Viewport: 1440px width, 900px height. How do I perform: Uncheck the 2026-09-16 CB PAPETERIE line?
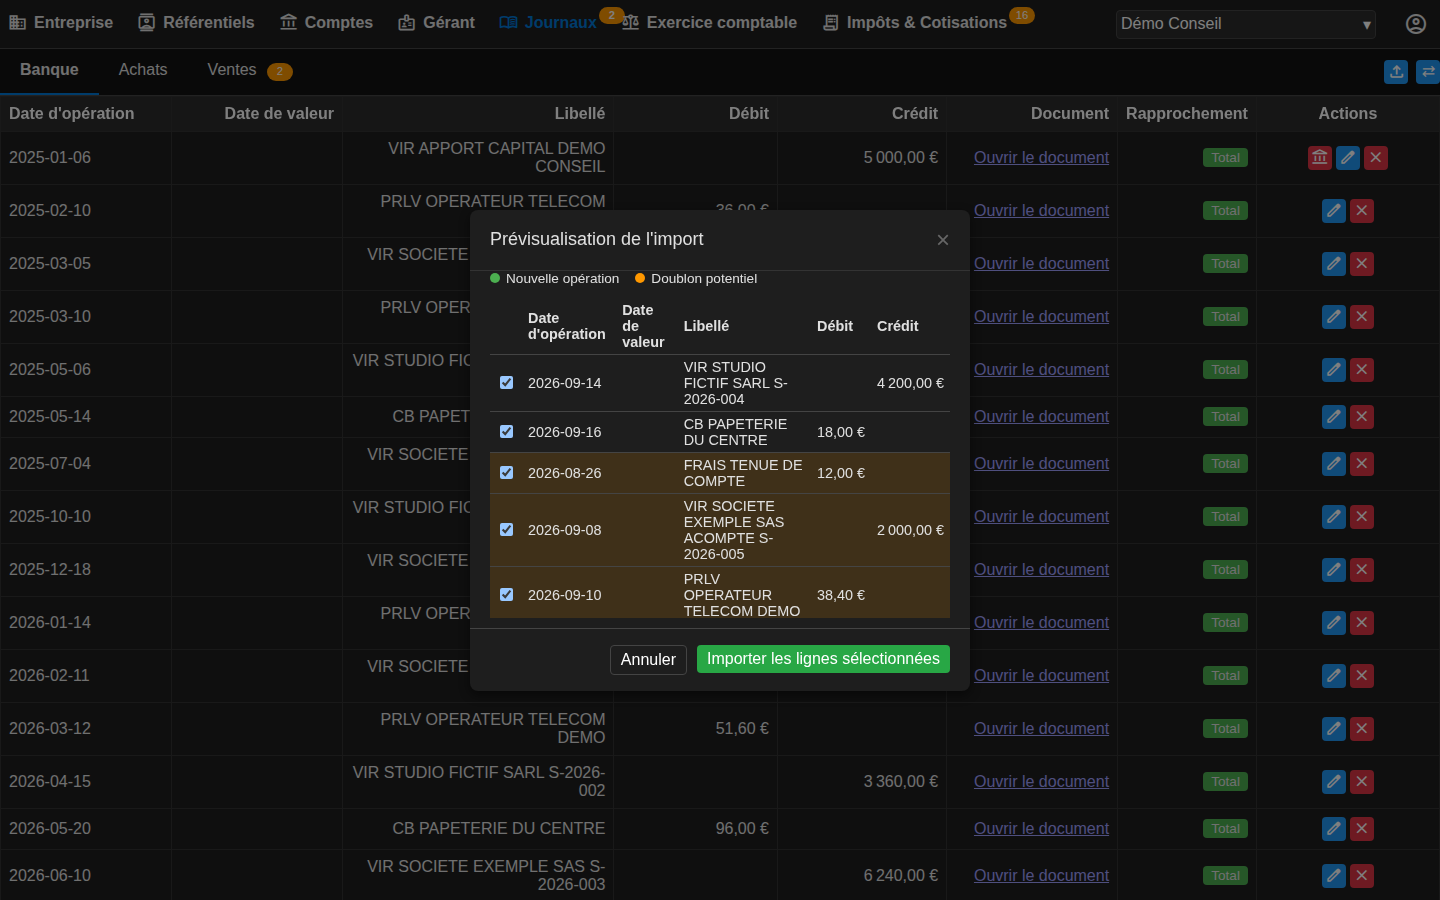(x=507, y=432)
